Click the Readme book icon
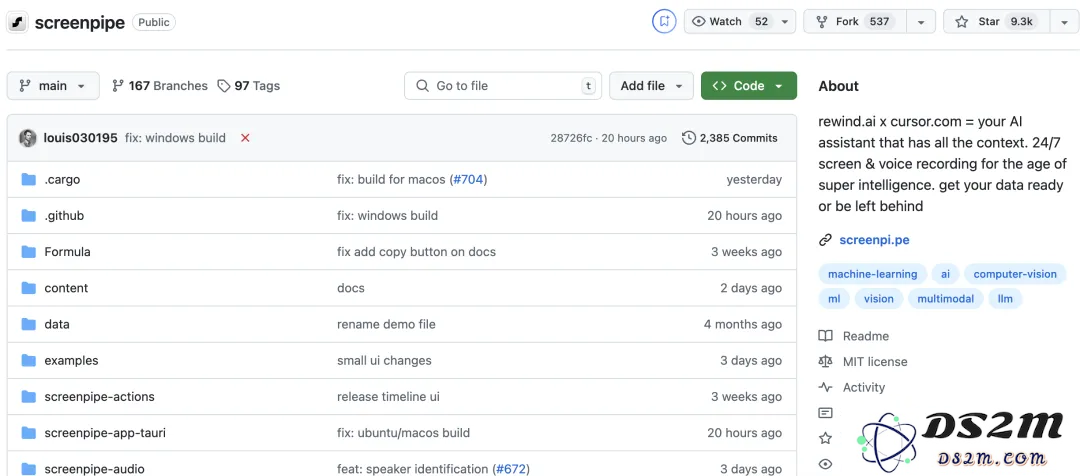 pyautogui.click(x=825, y=336)
